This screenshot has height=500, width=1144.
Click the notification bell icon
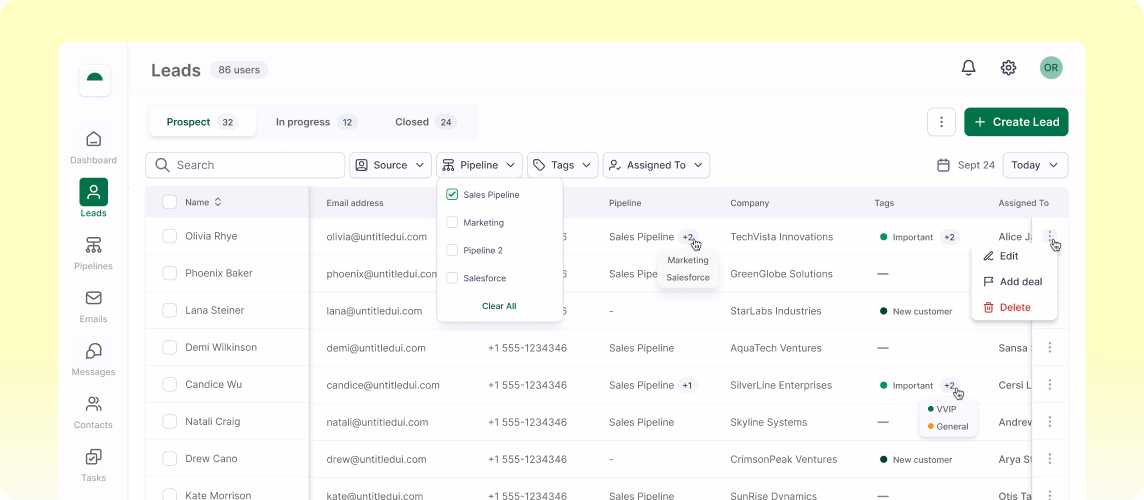coord(968,68)
